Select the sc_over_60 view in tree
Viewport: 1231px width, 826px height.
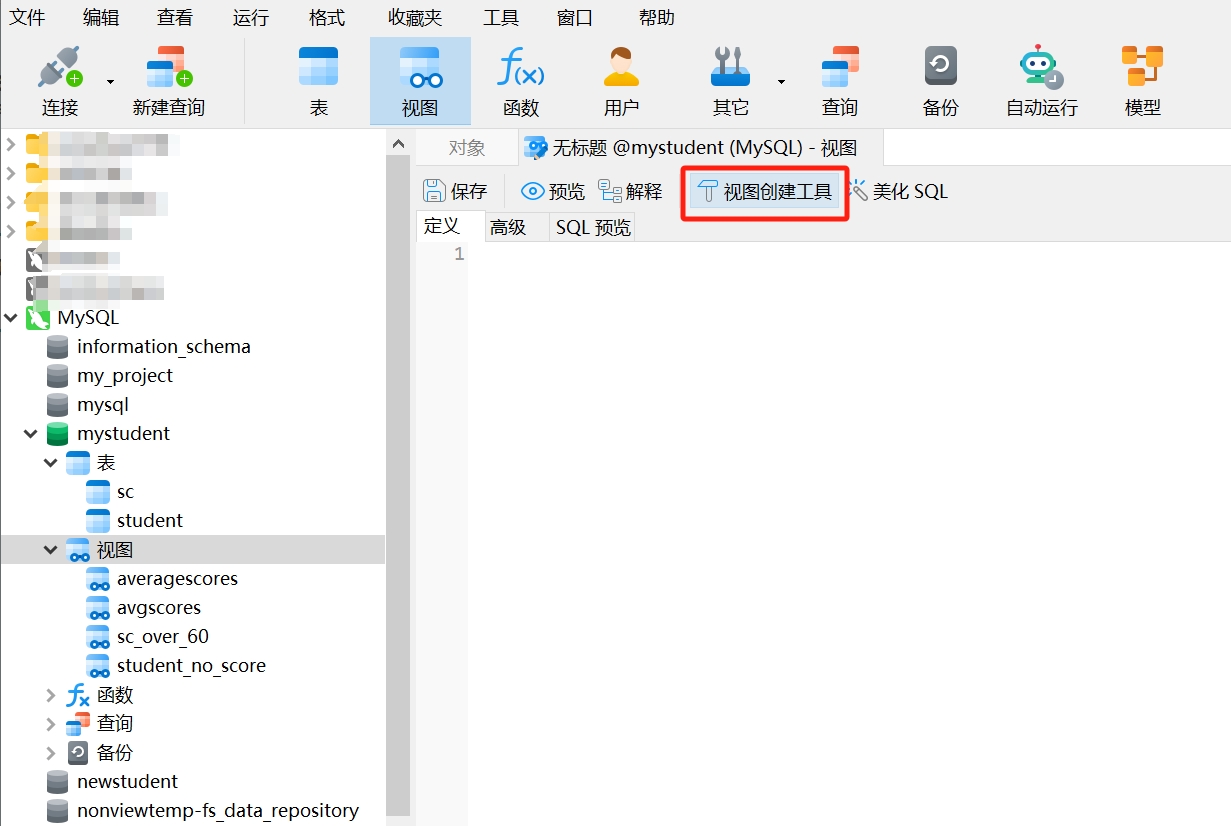click(x=162, y=637)
